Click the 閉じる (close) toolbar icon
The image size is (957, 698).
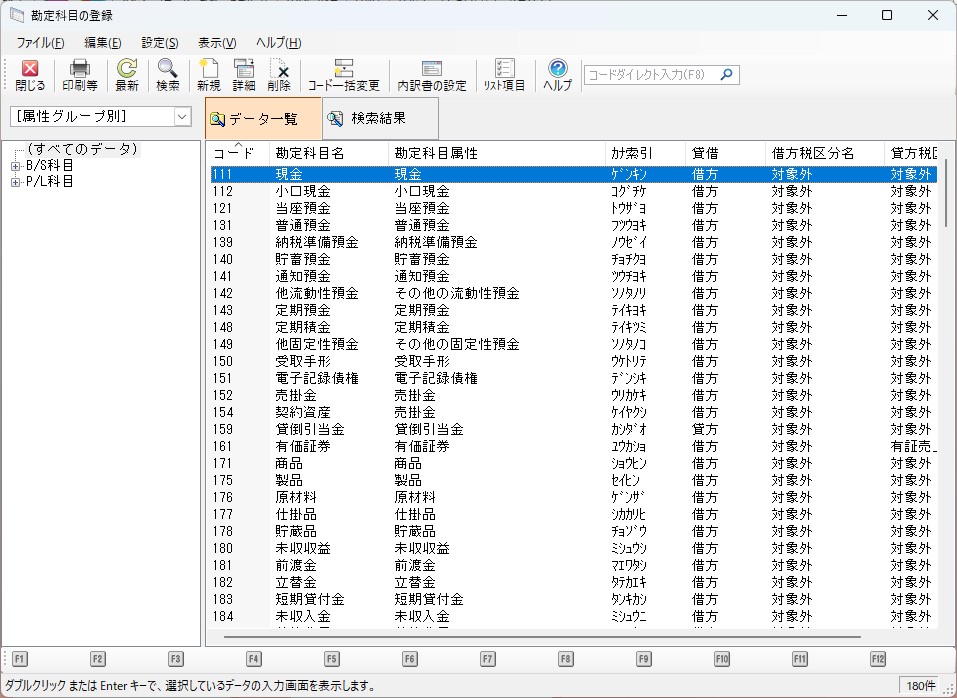pyautogui.click(x=30, y=75)
